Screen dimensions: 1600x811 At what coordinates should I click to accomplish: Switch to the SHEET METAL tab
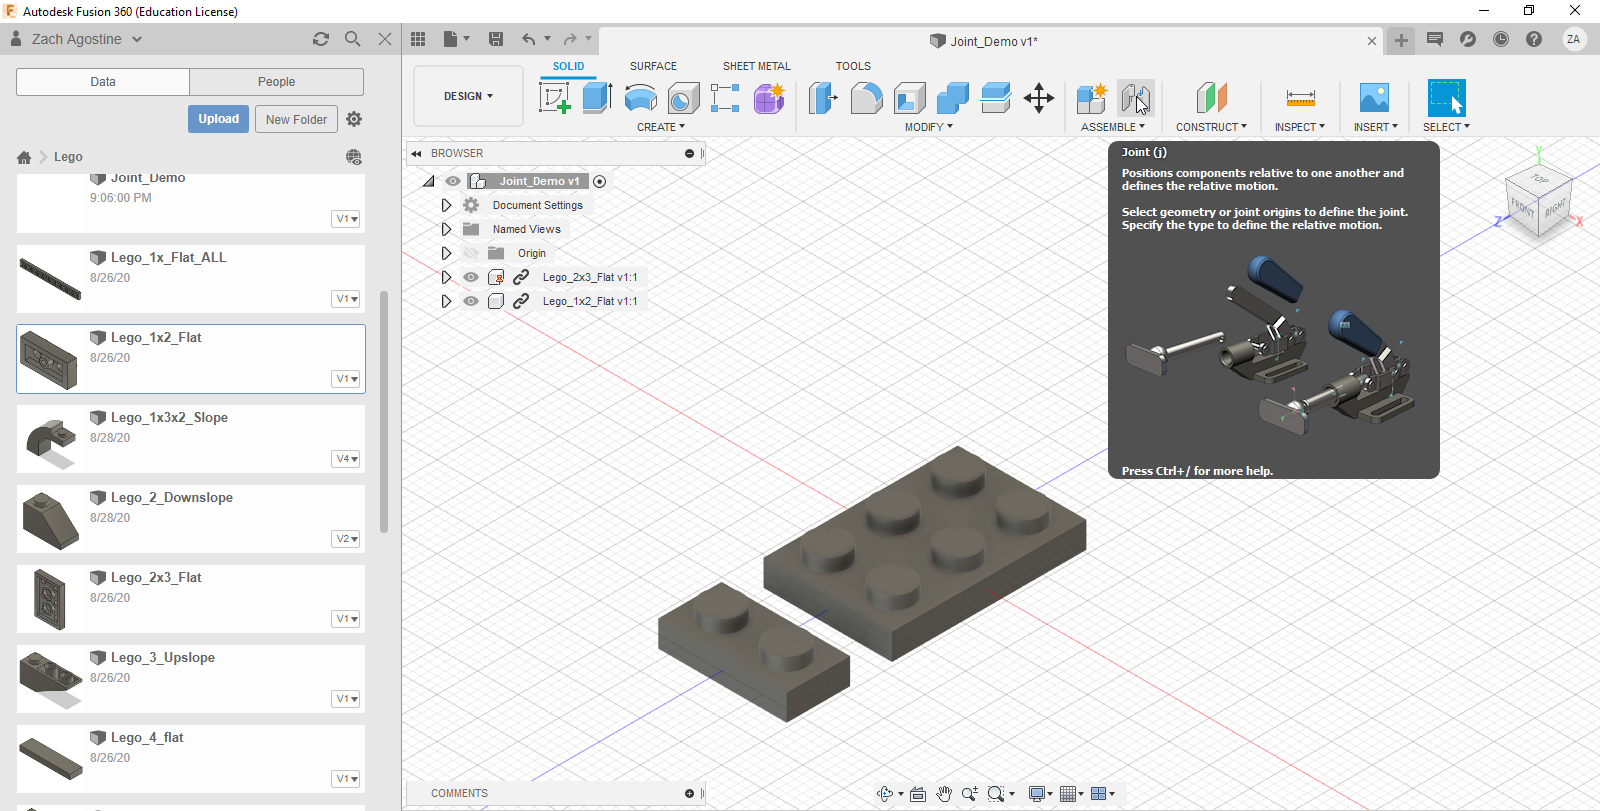pos(756,66)
